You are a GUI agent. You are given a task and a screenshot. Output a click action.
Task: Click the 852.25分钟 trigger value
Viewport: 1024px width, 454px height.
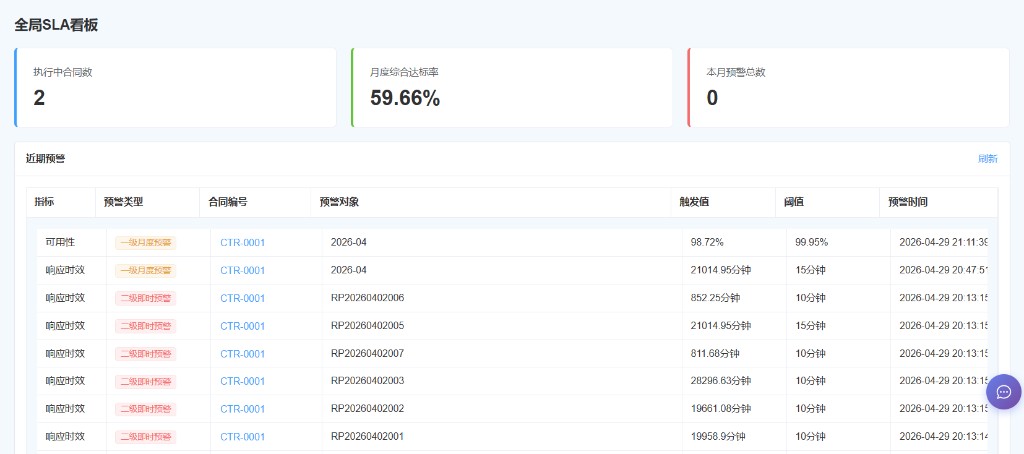point(715,298)
